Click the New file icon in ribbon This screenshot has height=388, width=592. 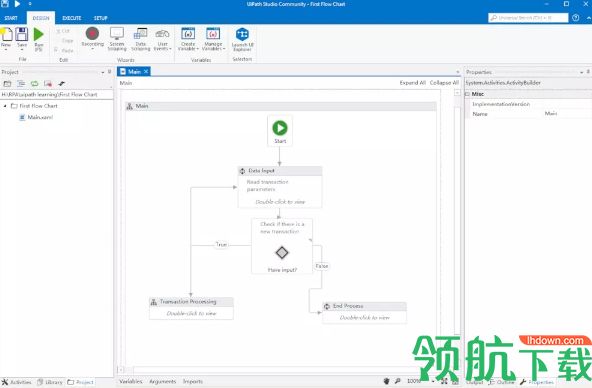[6, 34]
